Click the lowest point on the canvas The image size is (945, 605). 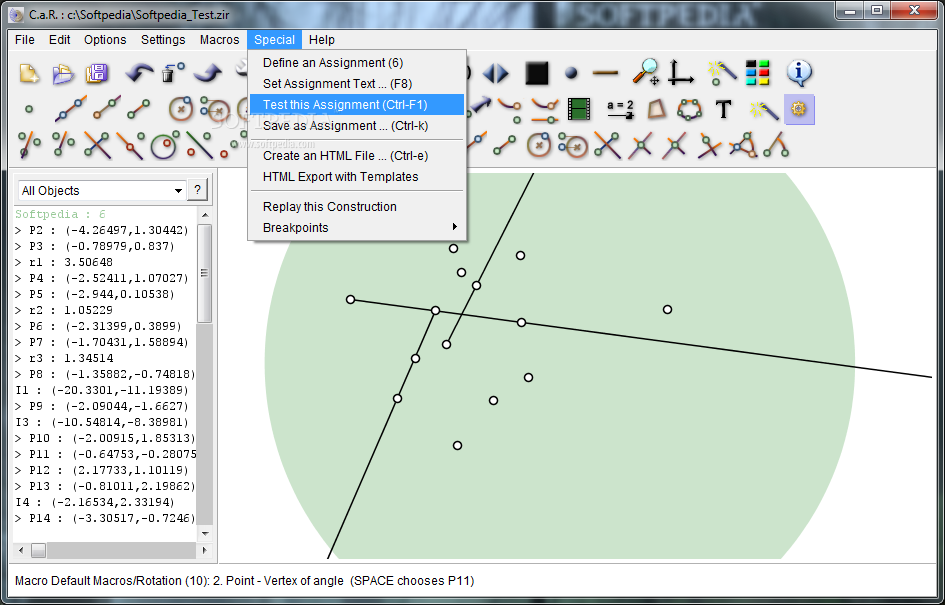(x=457, y=446)
